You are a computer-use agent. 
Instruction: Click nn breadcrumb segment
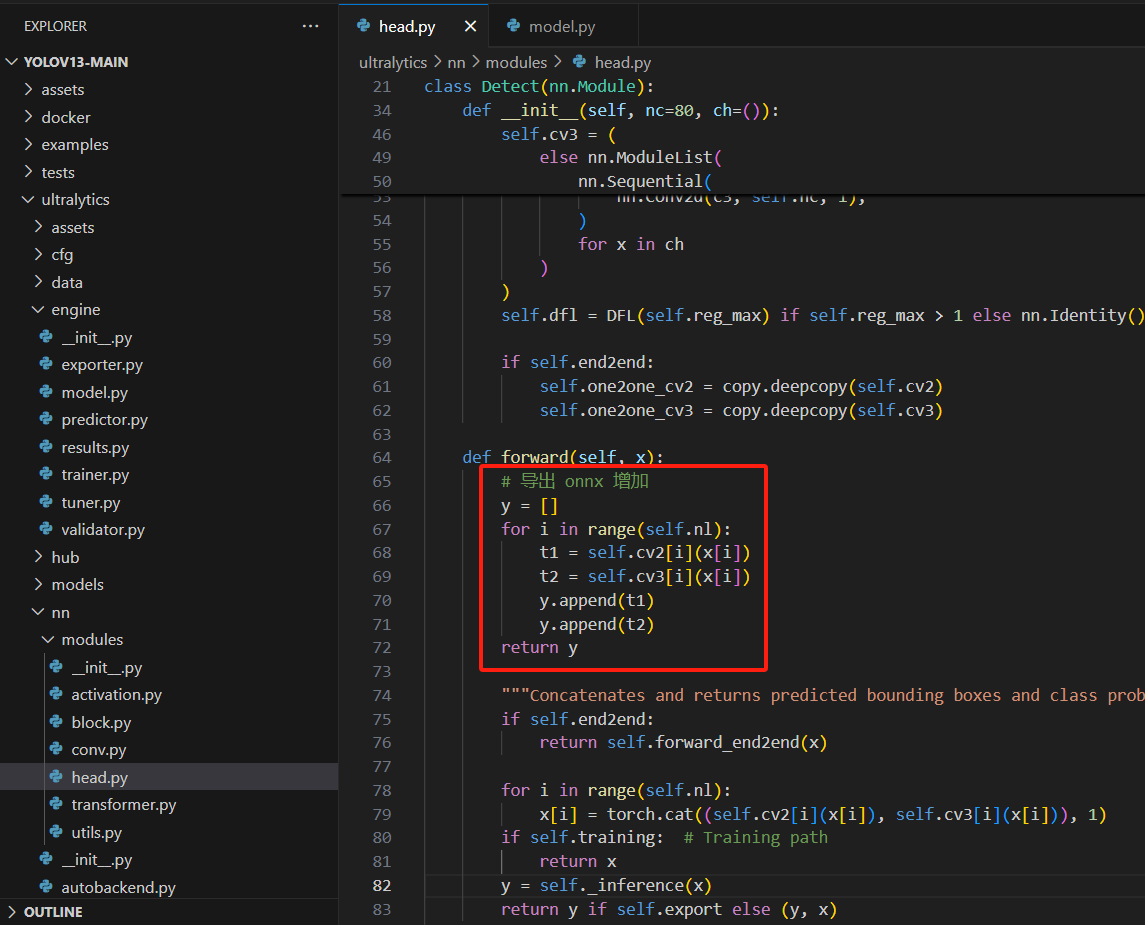pyautogui.click(x=456, y=63)
